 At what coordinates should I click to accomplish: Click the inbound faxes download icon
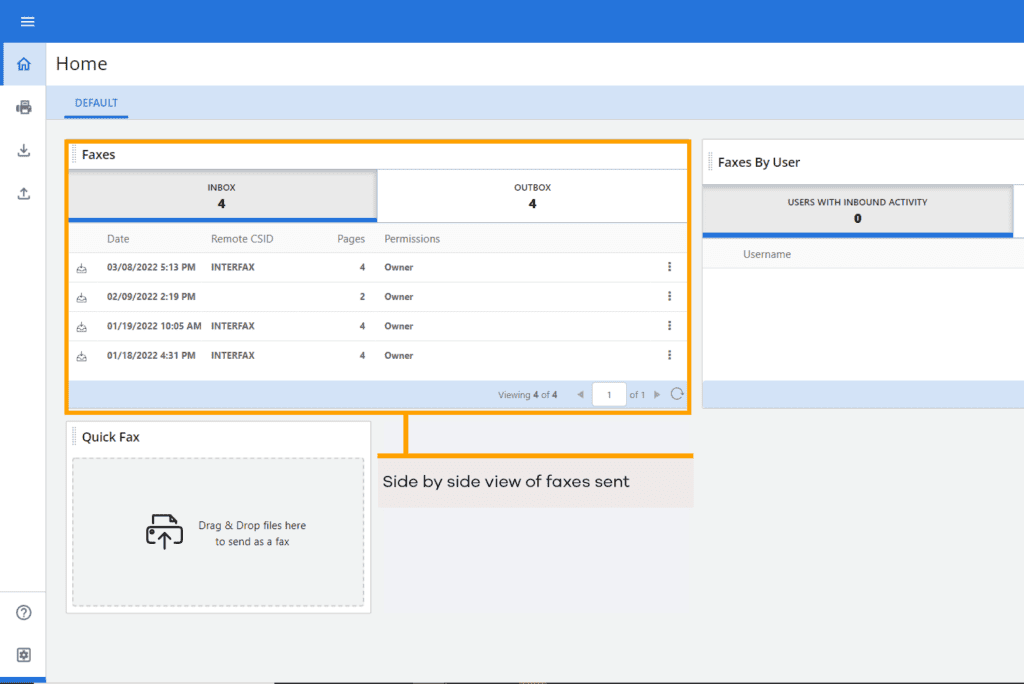(x=23, y=150)
